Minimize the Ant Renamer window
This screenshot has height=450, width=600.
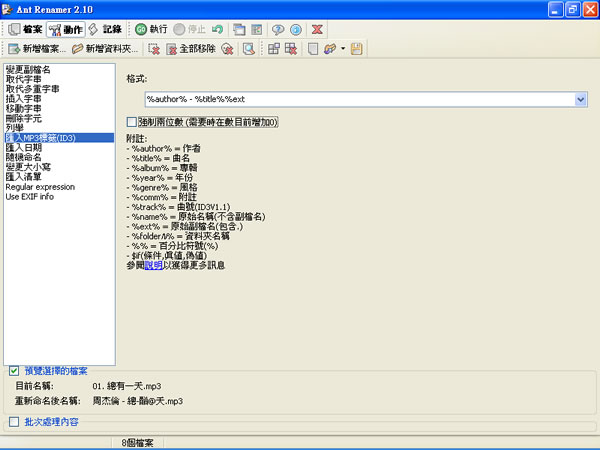[x=556, y=10]
